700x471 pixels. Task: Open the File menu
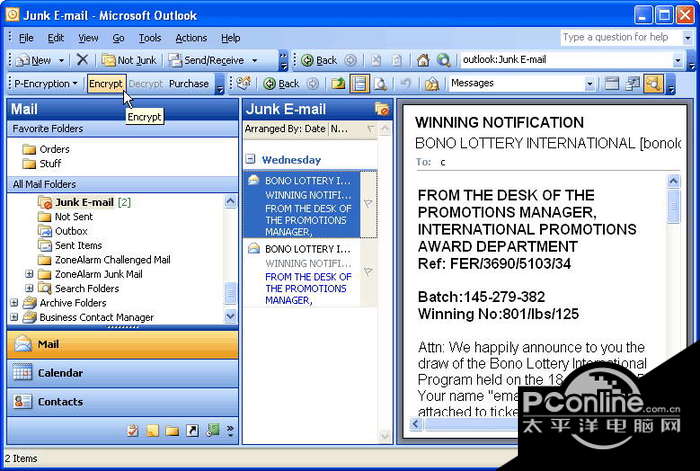tap(26, 38)
